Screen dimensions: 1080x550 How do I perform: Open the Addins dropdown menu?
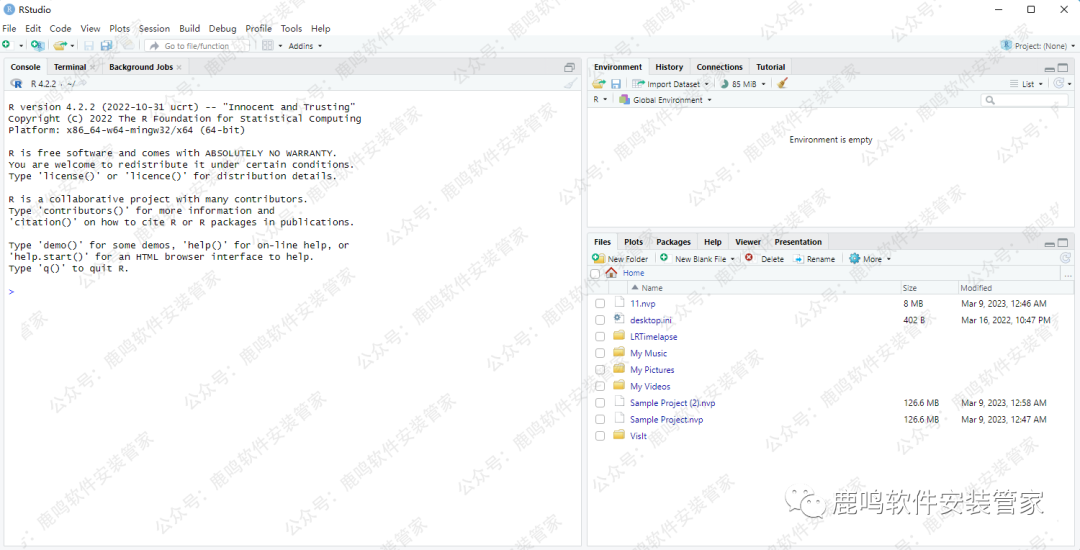(x=305, y=46)
